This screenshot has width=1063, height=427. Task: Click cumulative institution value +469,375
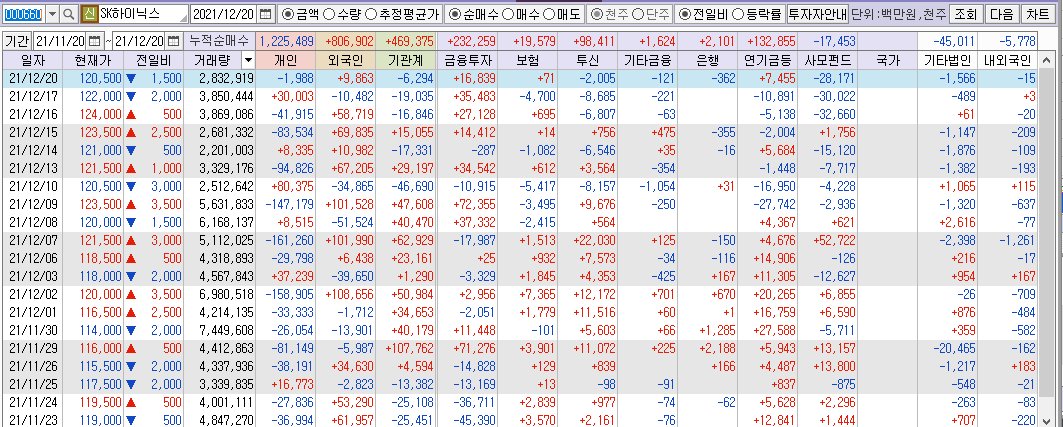coord(405,41)
